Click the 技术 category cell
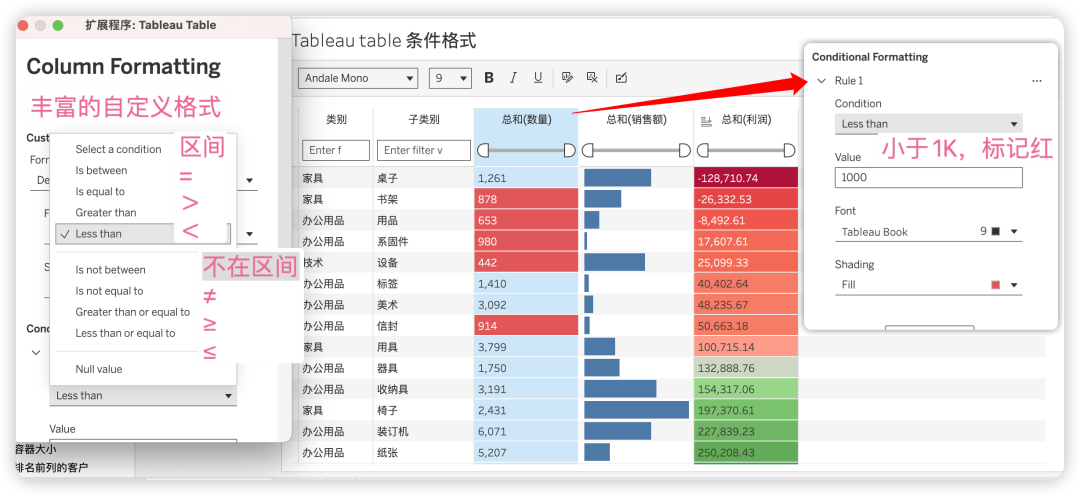The height and width of the screenshot is (496, 1080). (x=336, y=263)
